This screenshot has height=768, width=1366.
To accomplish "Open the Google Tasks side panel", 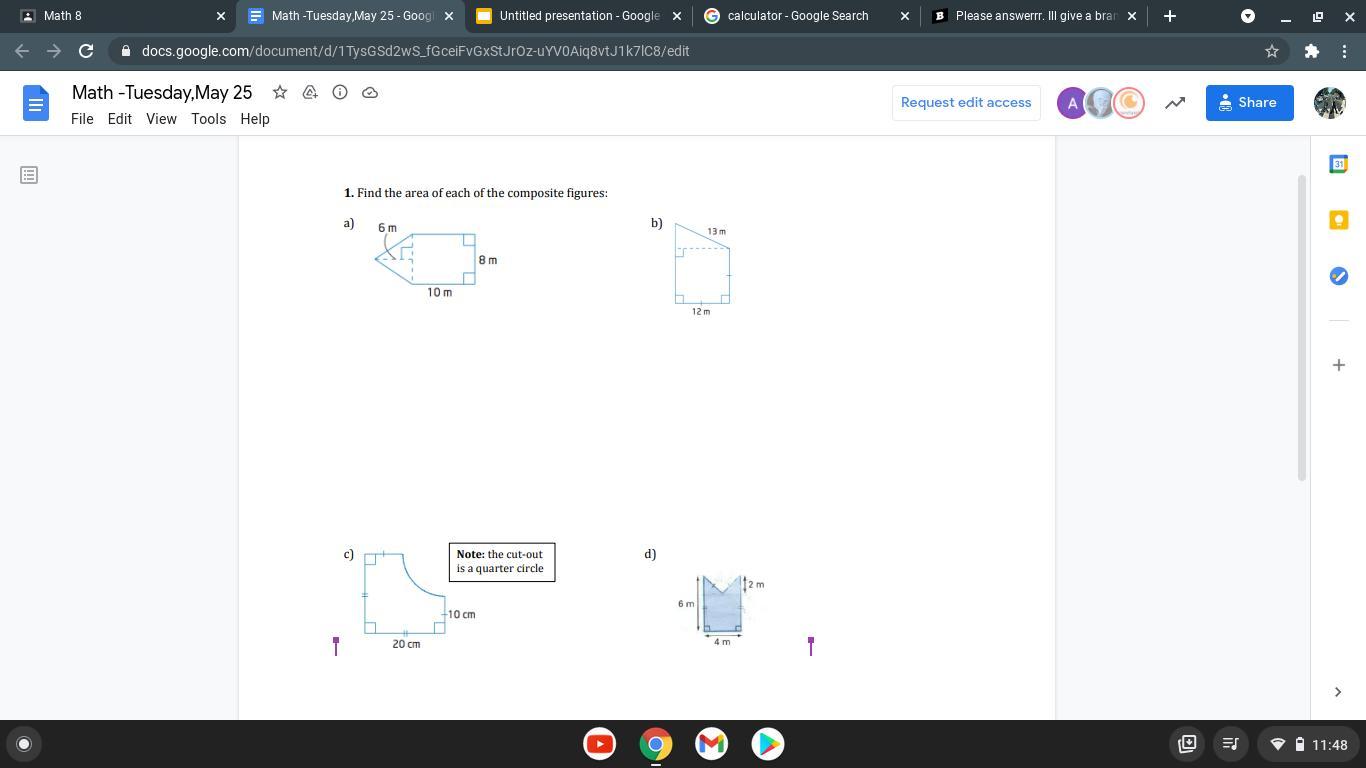I will (x=1338, y=276).
